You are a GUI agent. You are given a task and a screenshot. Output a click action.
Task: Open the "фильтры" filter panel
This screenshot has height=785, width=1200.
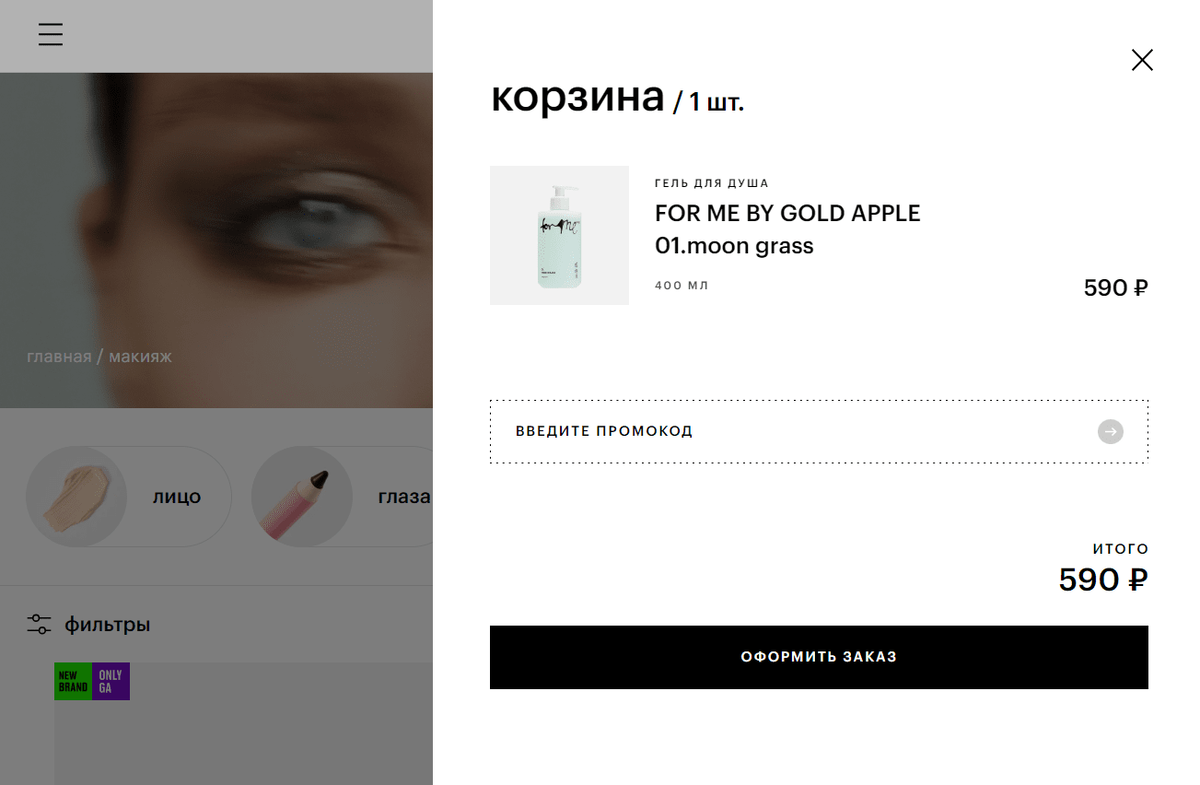pyautogui.click(x=107, y=623)
